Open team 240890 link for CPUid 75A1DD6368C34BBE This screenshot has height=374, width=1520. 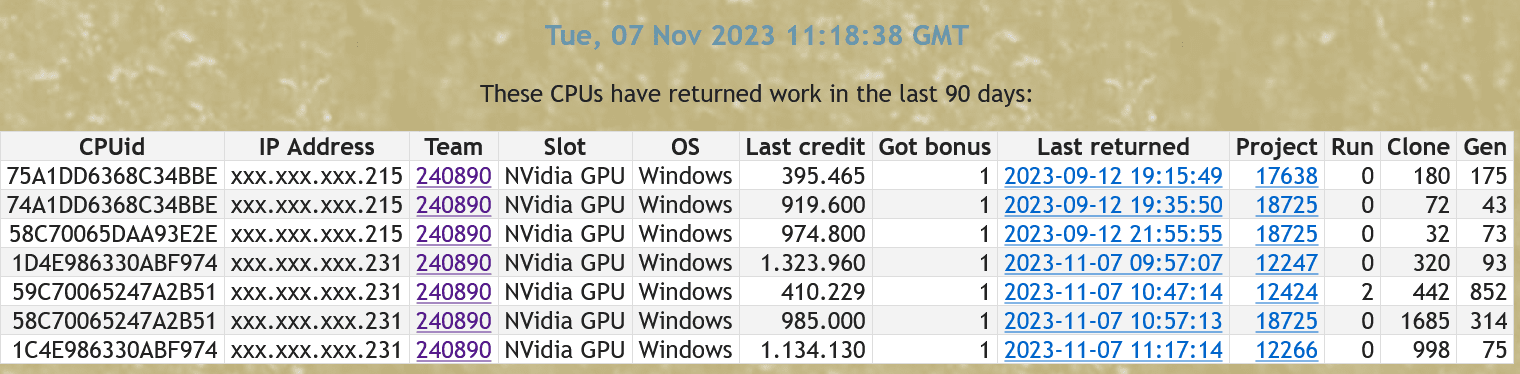[454, 176]
